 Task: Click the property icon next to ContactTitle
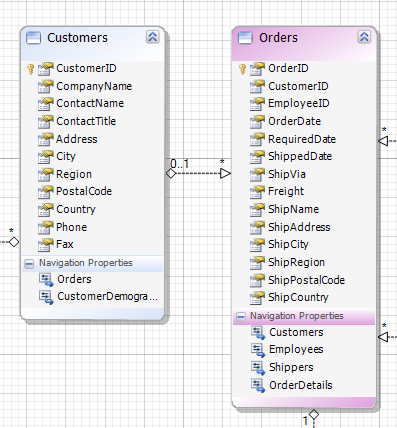click(x=45, y=122)
